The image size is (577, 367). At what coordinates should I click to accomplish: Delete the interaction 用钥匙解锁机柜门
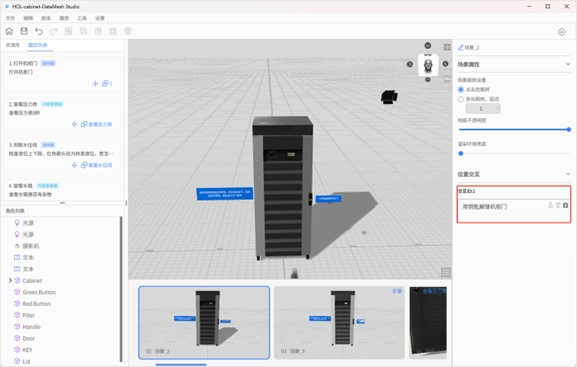pyautogui.click(x=566, y=205)
